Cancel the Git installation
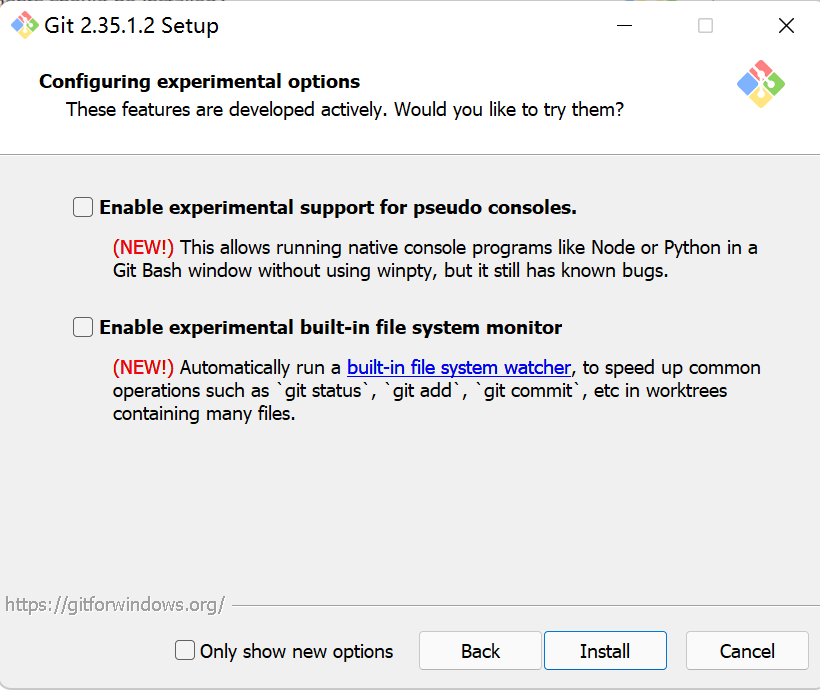The height and width of the screenshot is (691, 820). tap(747, 651)
